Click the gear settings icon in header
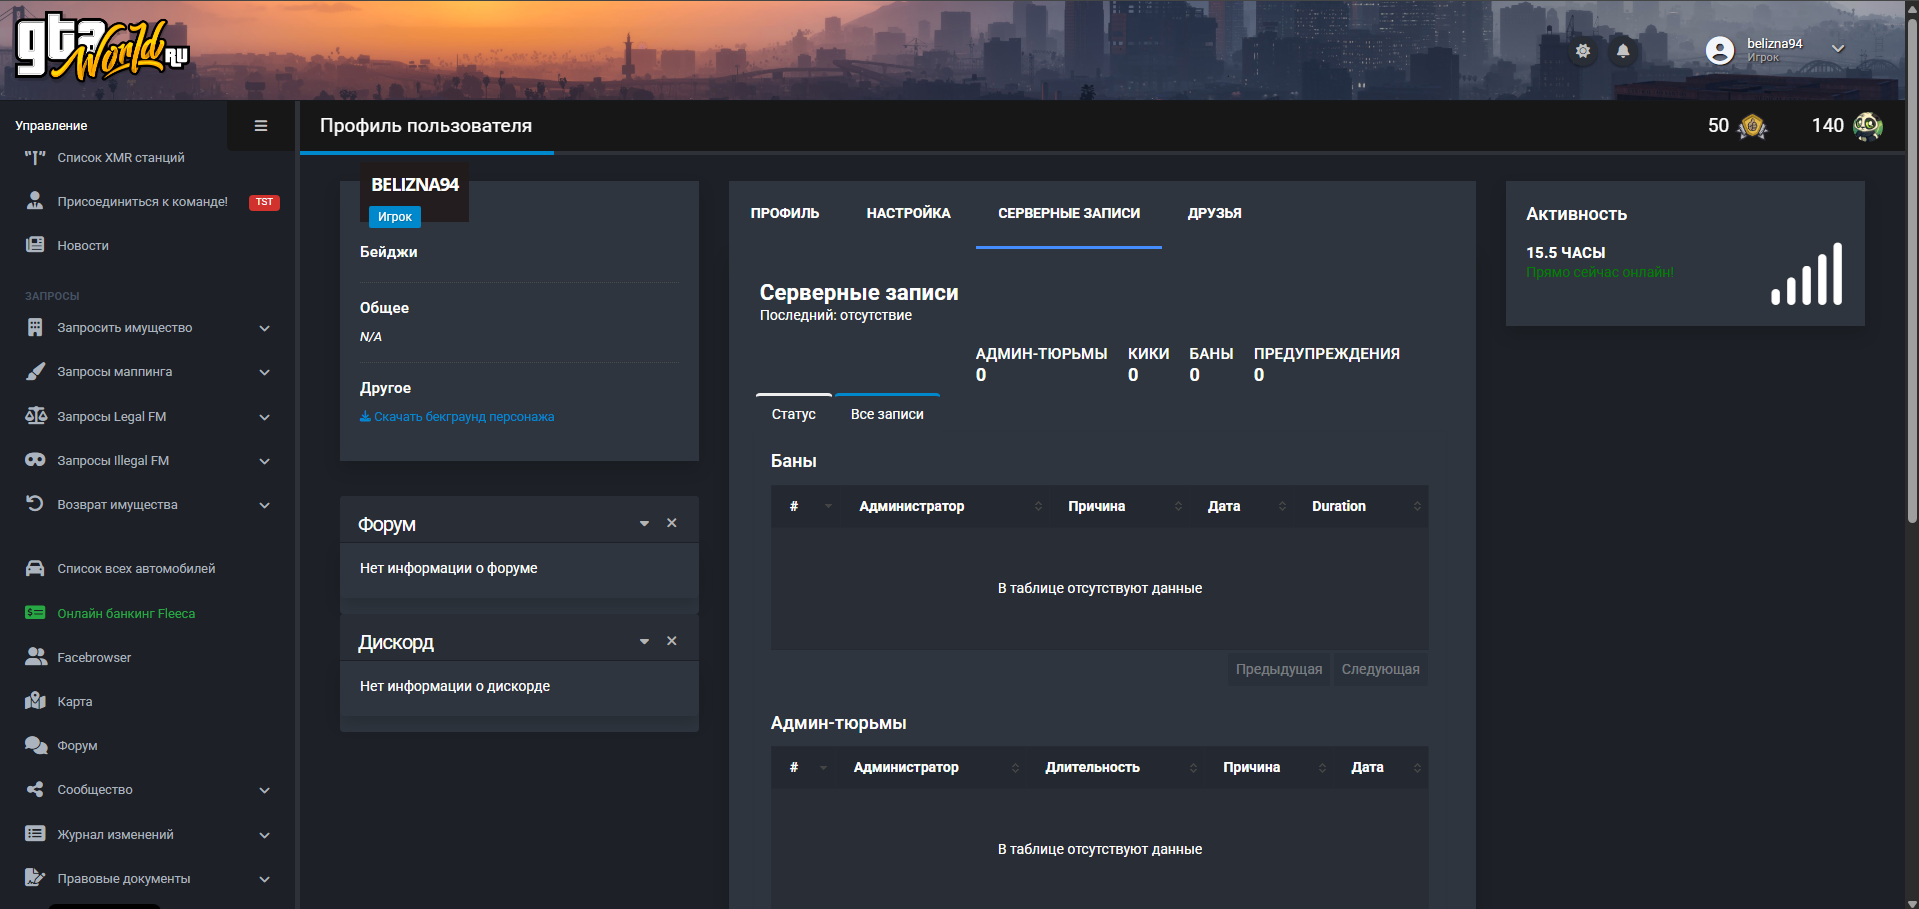Screen dimensions: 1919x909 click(1582, 50)
